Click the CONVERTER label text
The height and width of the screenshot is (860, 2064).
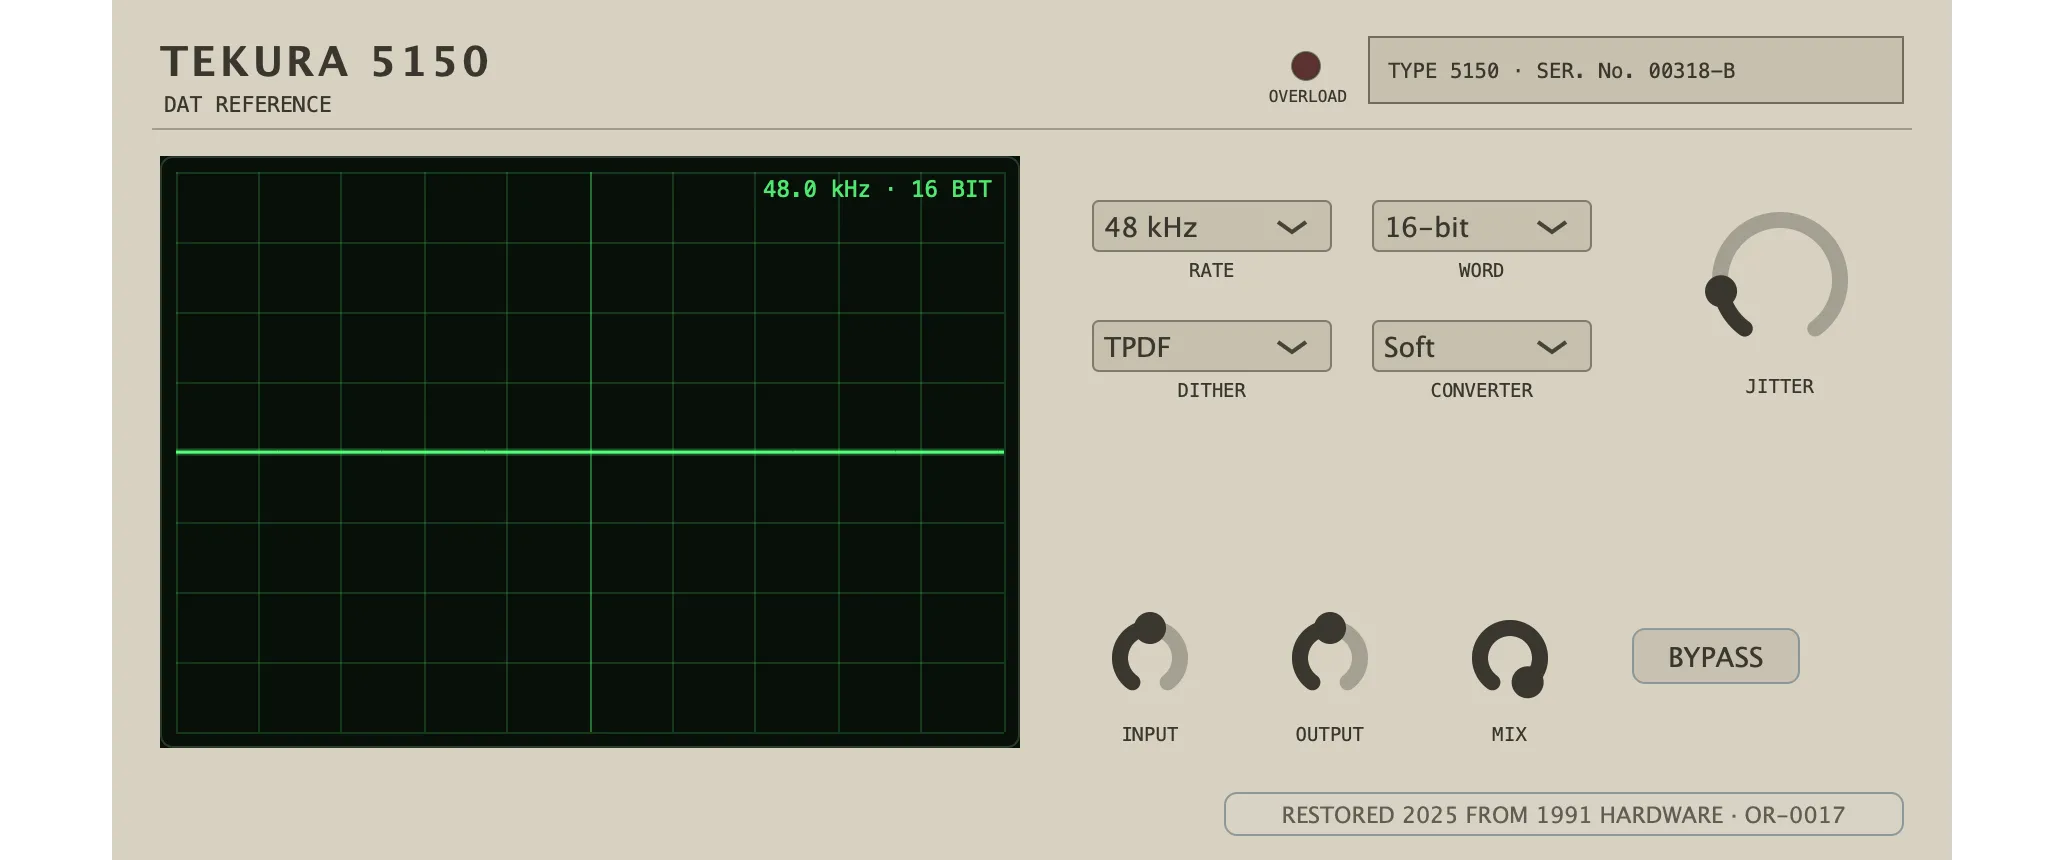point(1481,390)
